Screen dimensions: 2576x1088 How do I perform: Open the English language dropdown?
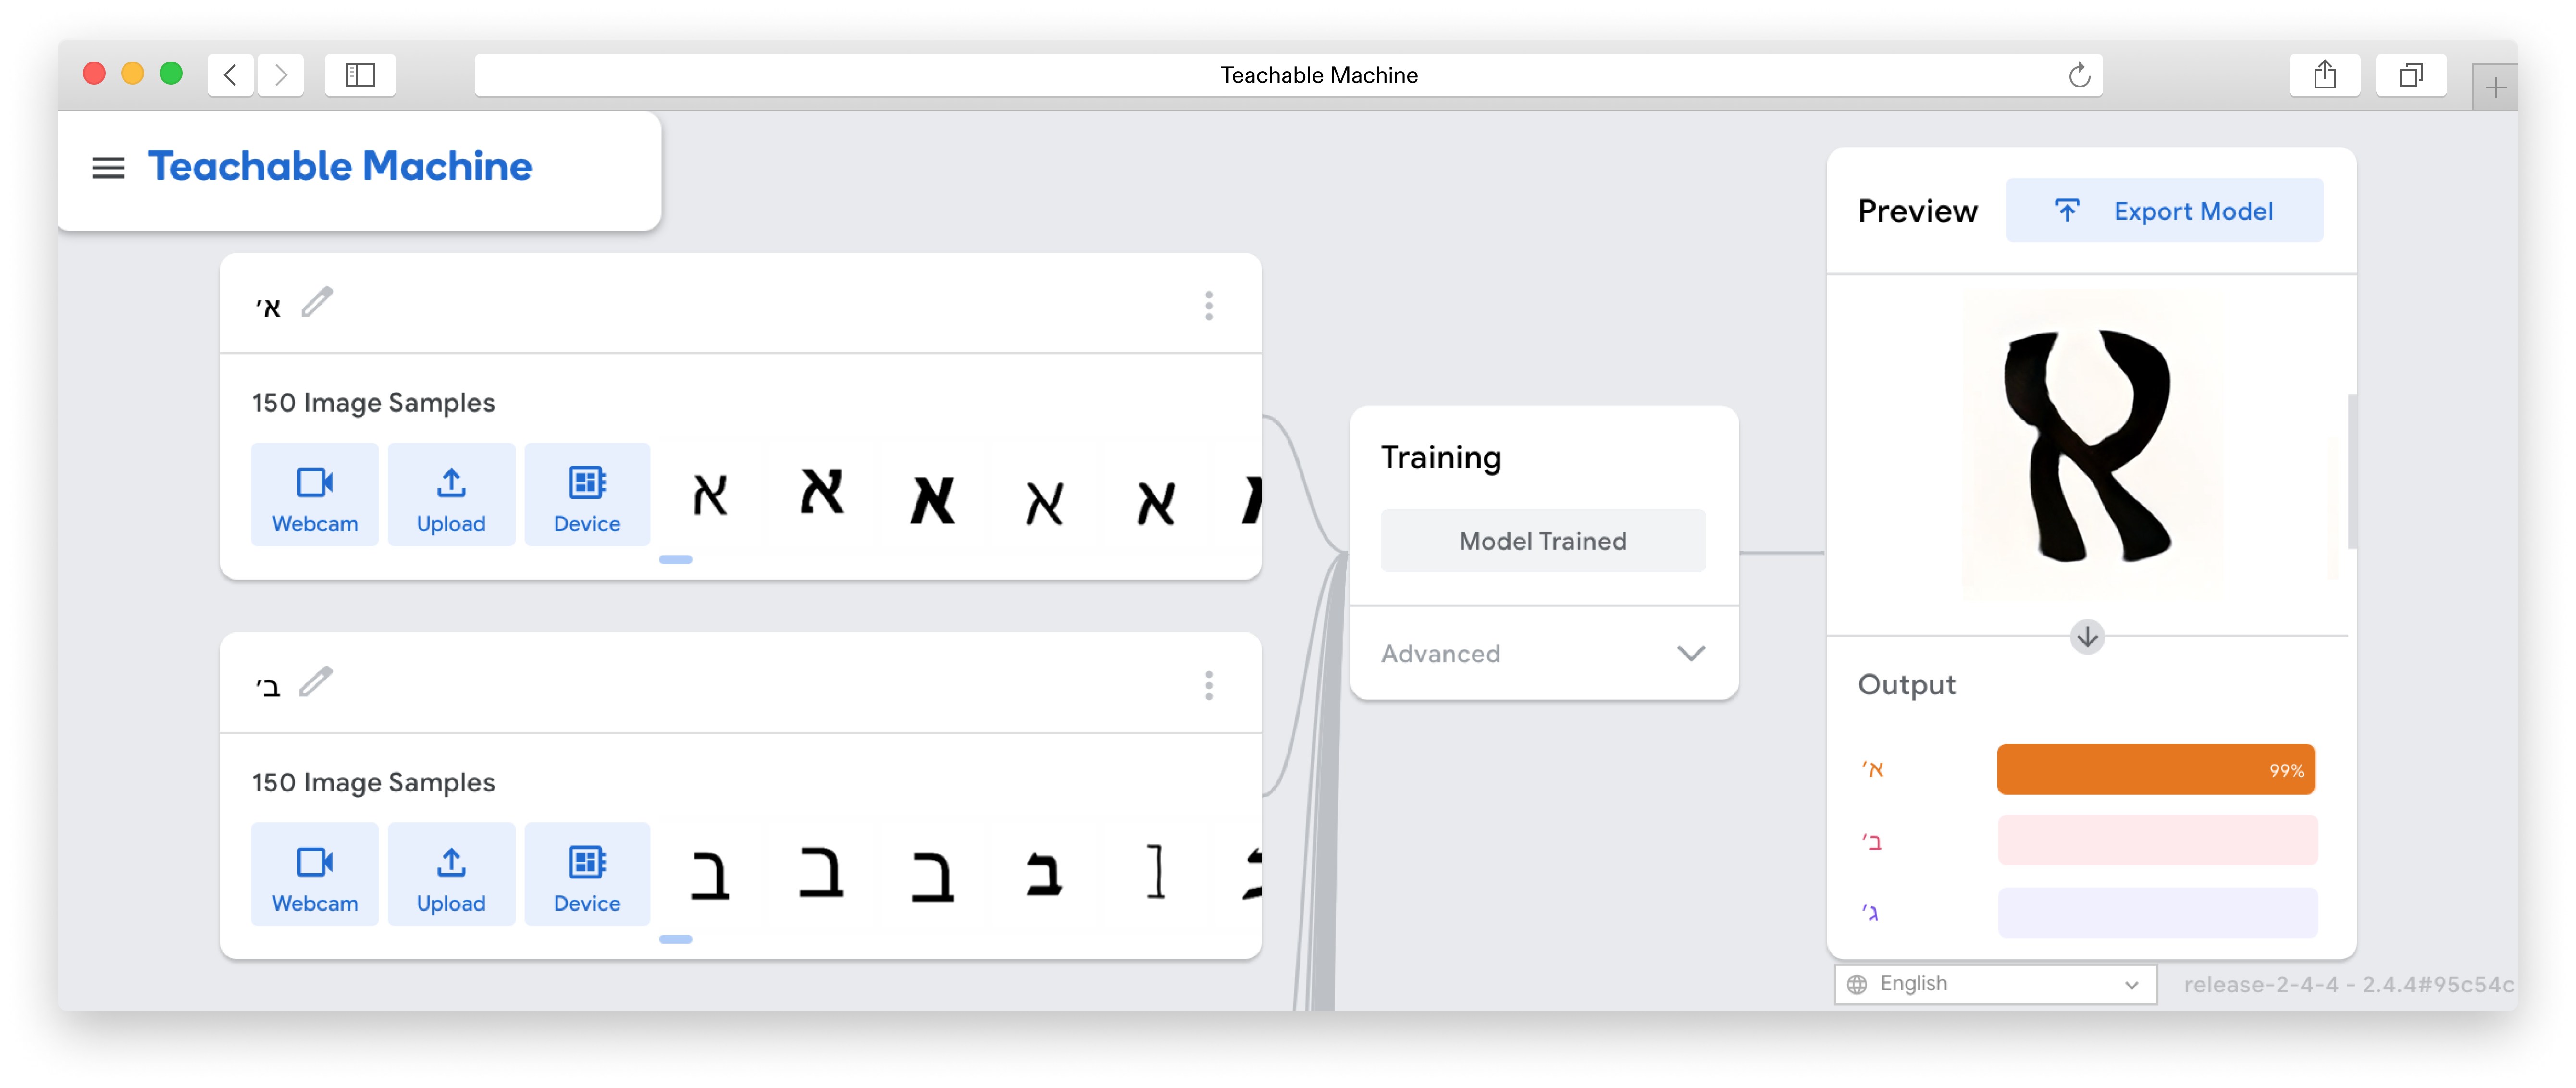point(1995,984)
